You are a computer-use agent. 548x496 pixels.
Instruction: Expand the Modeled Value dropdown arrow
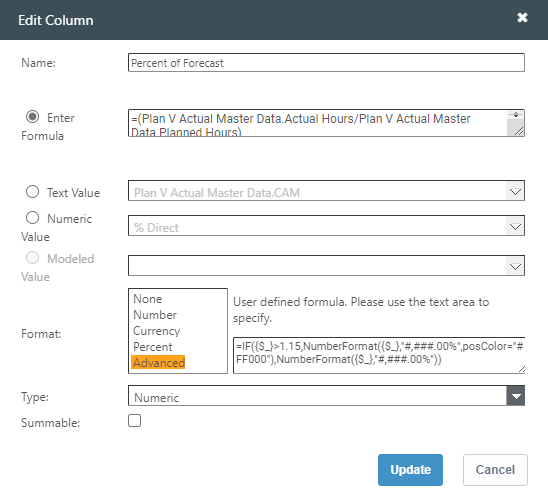515,267
